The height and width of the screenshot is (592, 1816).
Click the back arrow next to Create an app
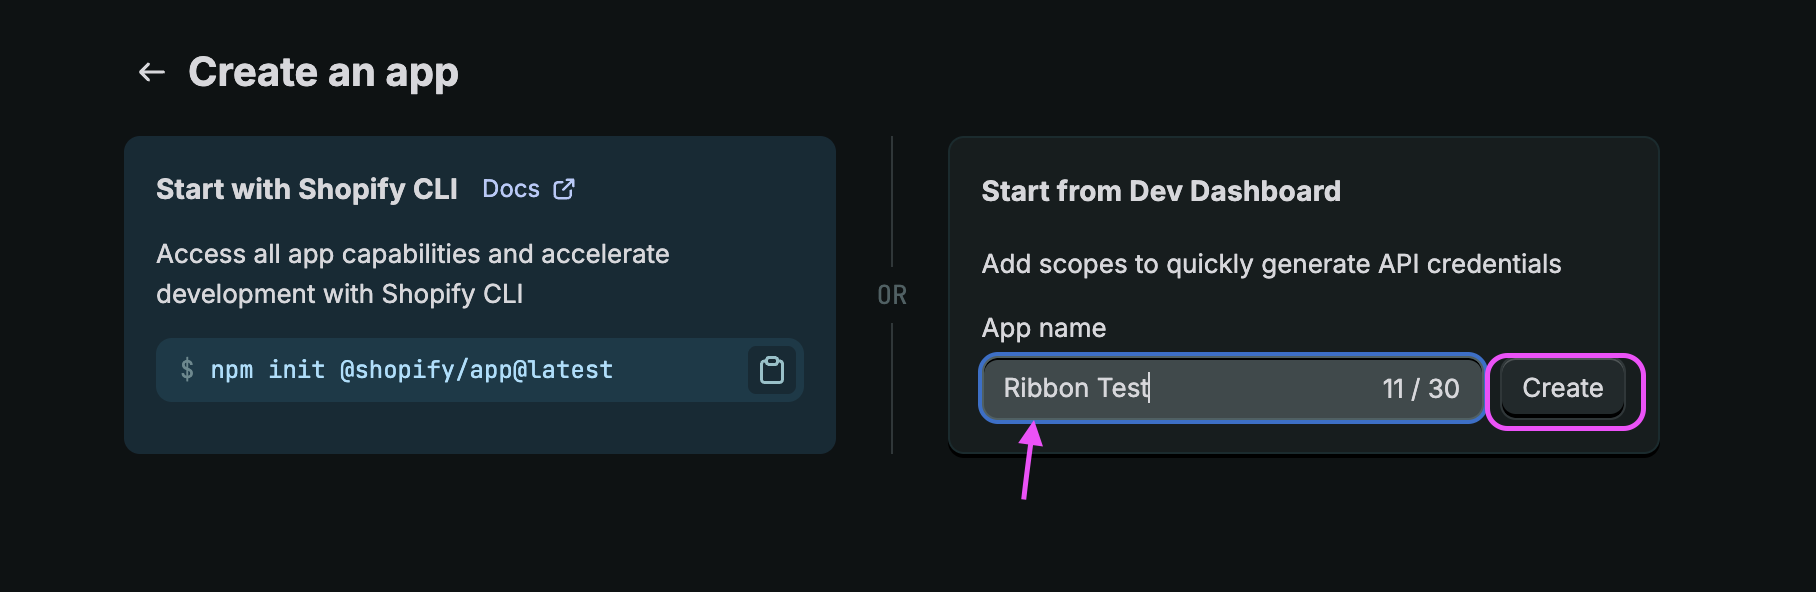point(152,72)
